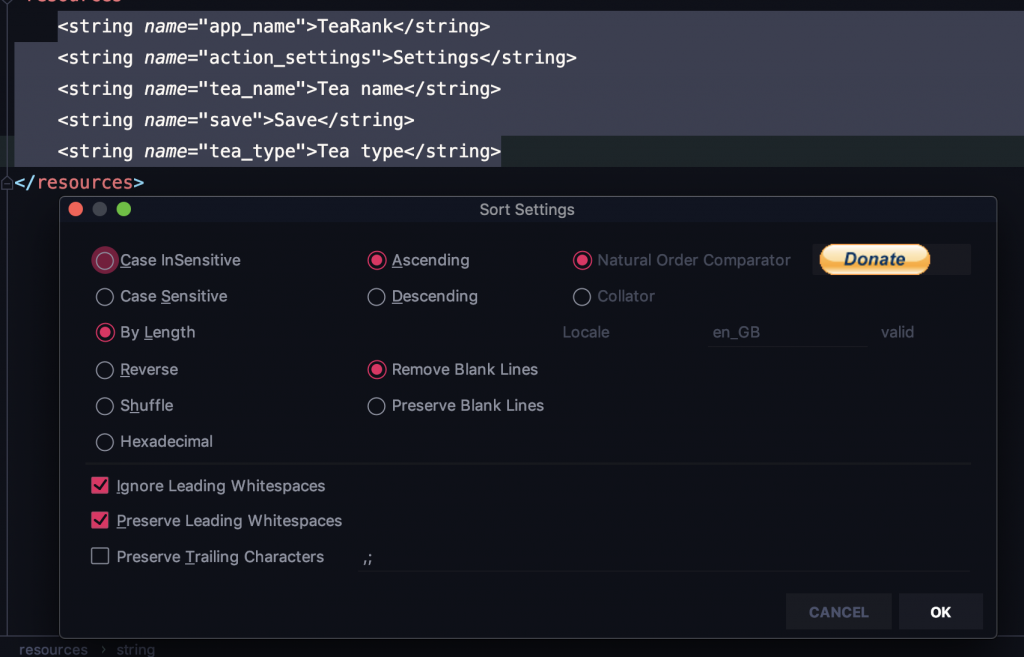
Task: Enable Preserve Trailing Characters checkbox
Action: pyautogui.click(x=100, y=557)
